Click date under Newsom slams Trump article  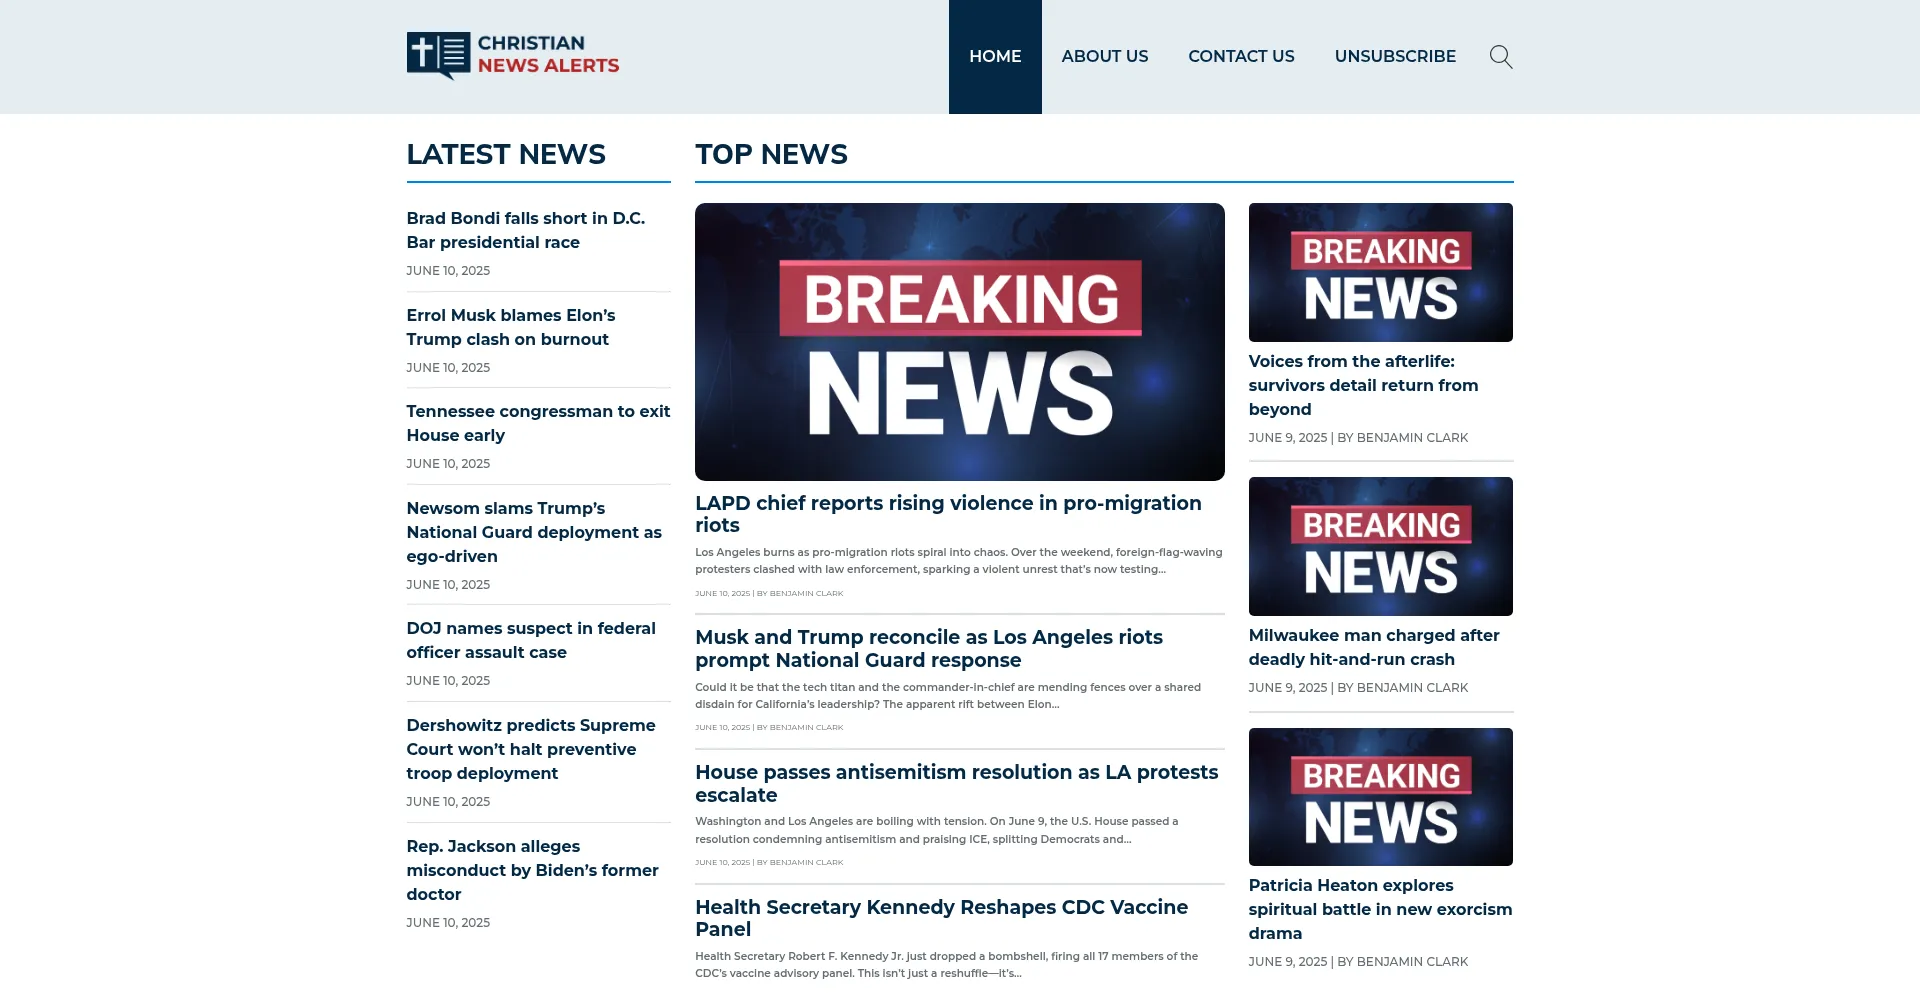(448, 585)
